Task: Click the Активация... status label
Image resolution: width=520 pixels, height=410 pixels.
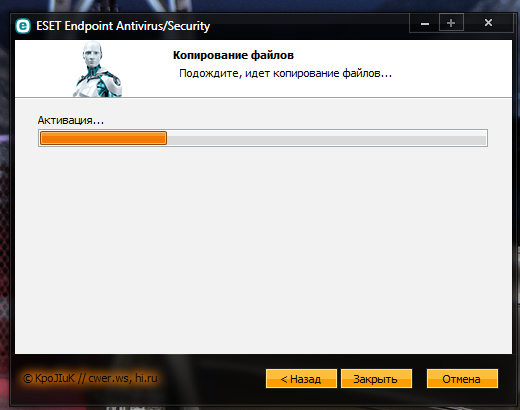Action: (71, 120)
